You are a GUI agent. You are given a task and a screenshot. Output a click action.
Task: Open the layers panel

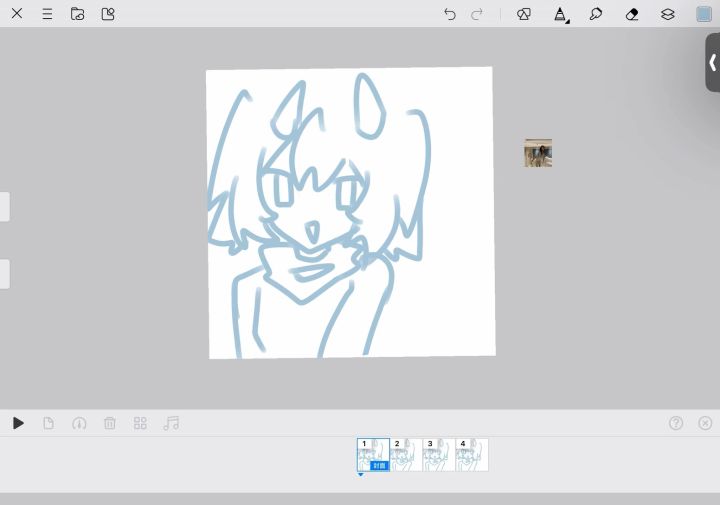(x=668, y=14)
